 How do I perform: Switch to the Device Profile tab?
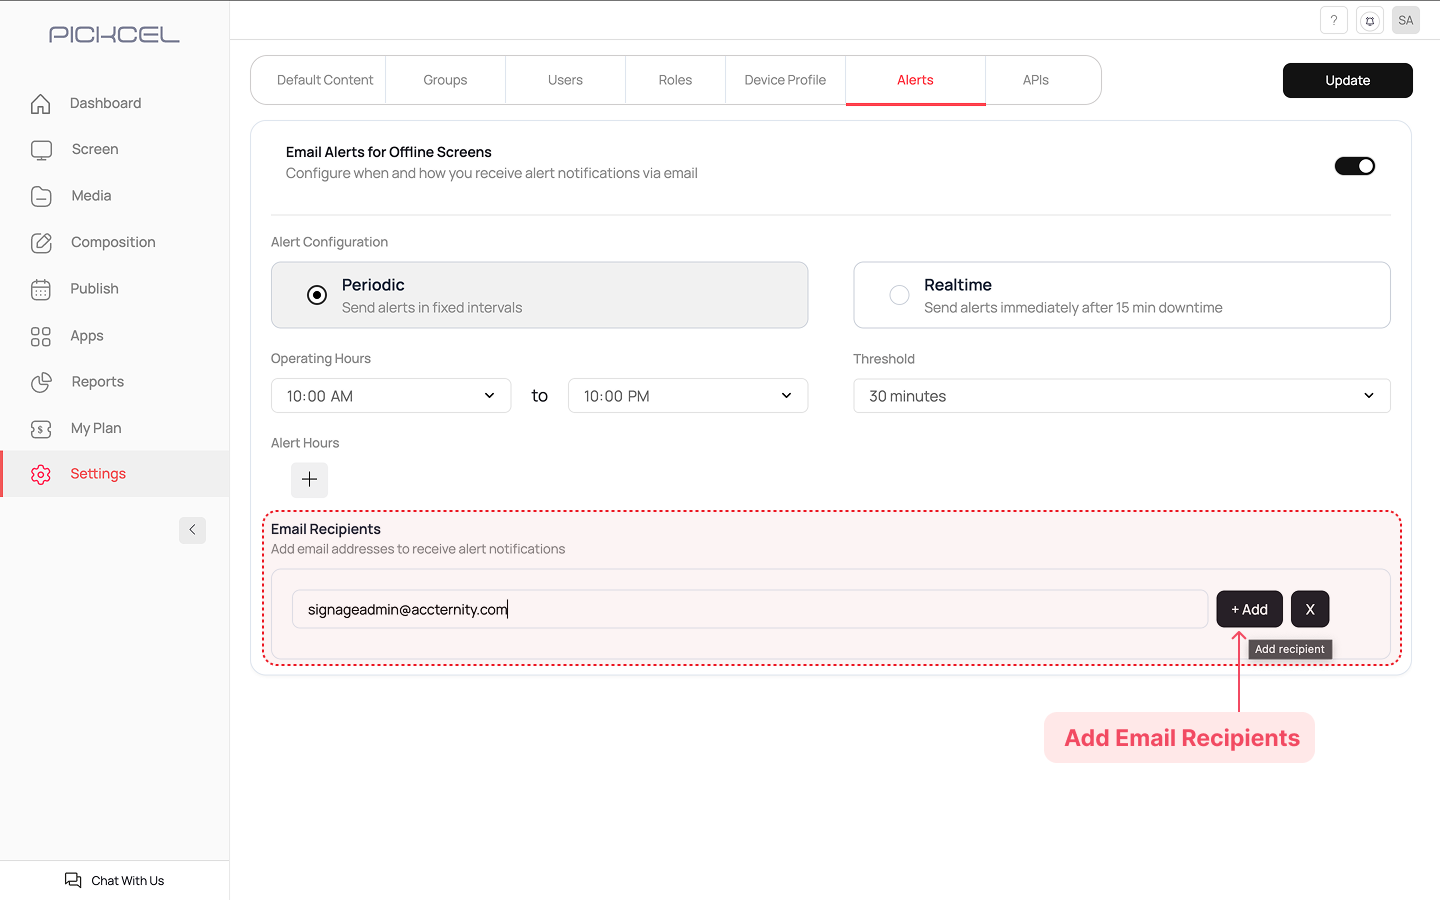785,80
